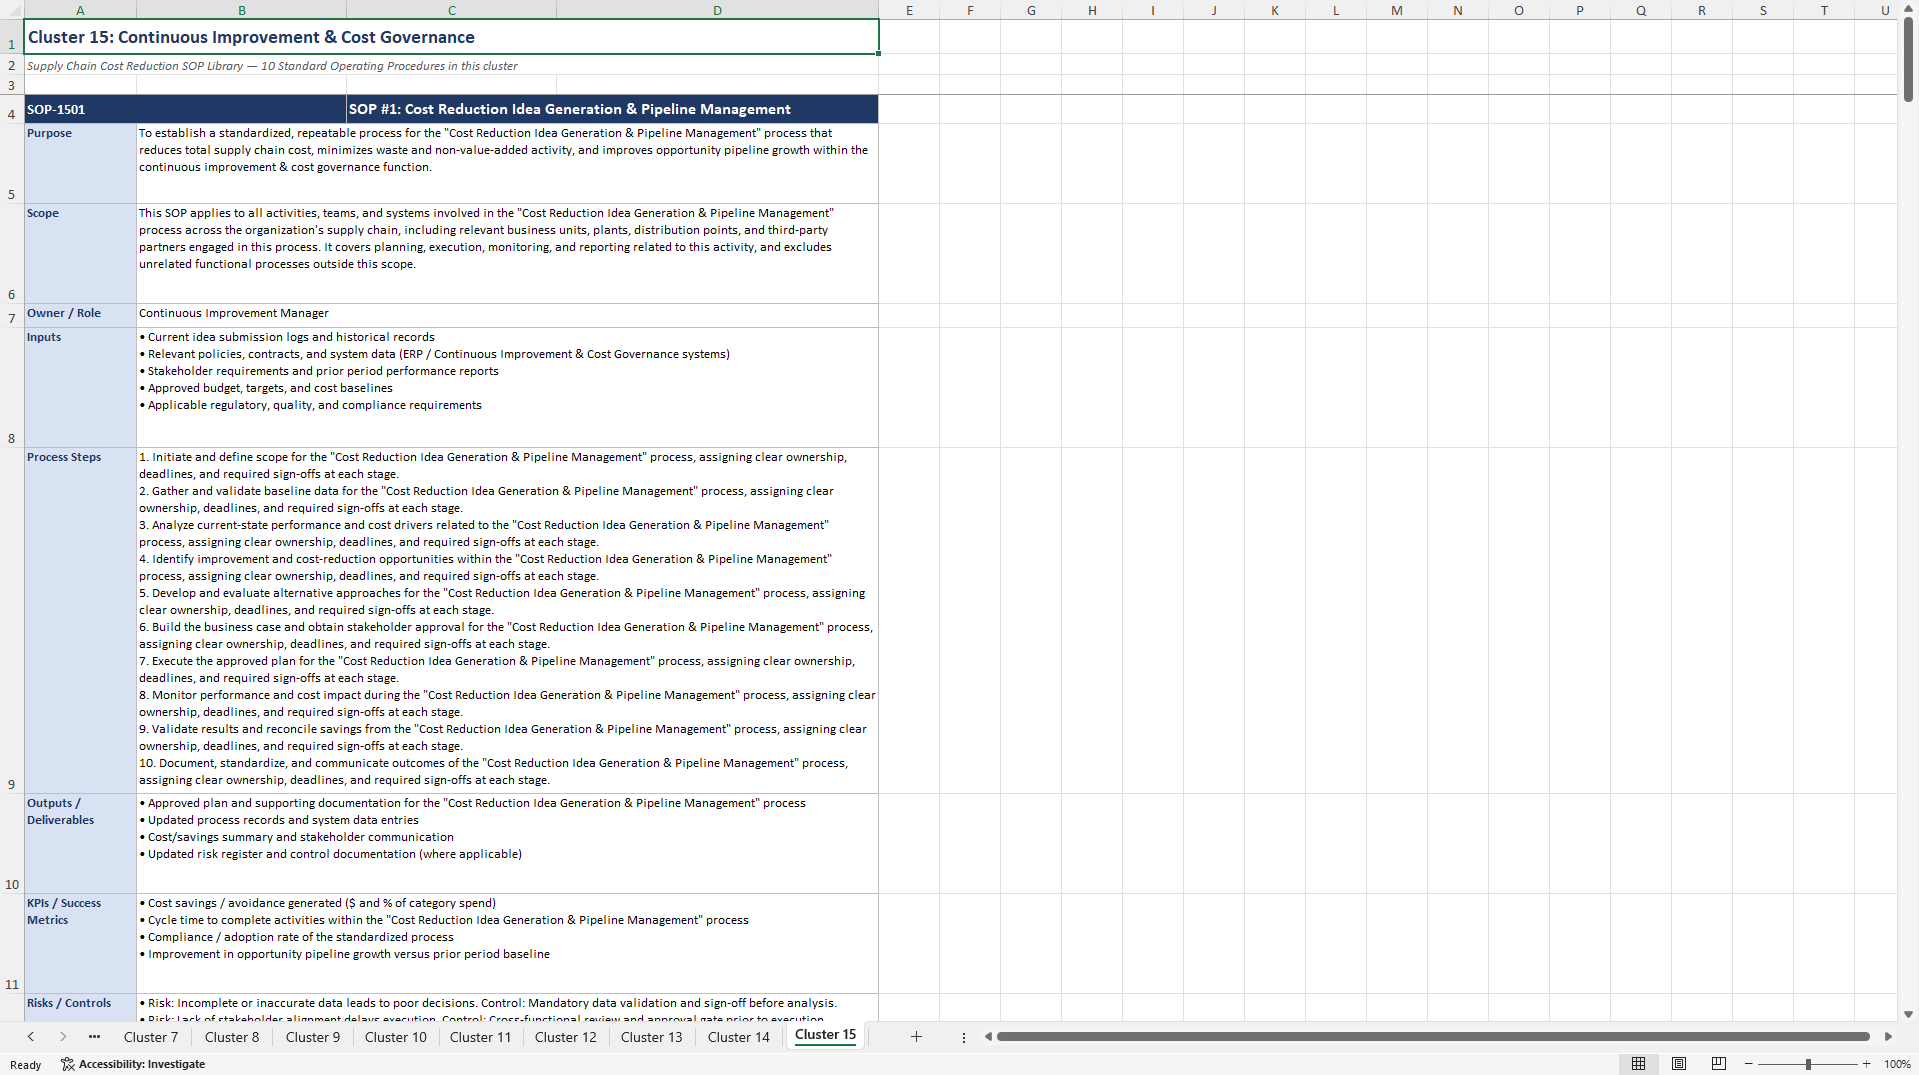Select column D header

718,10
